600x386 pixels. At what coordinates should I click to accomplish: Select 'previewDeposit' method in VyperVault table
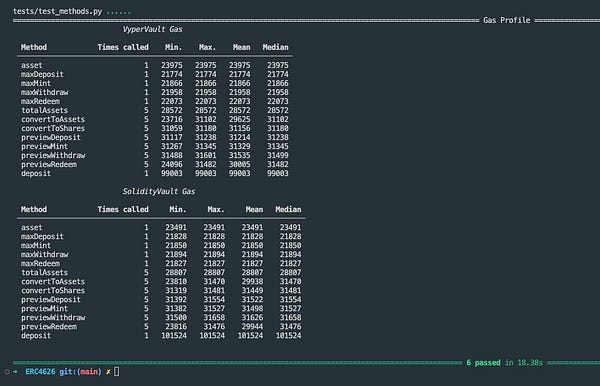pos(51,137)
